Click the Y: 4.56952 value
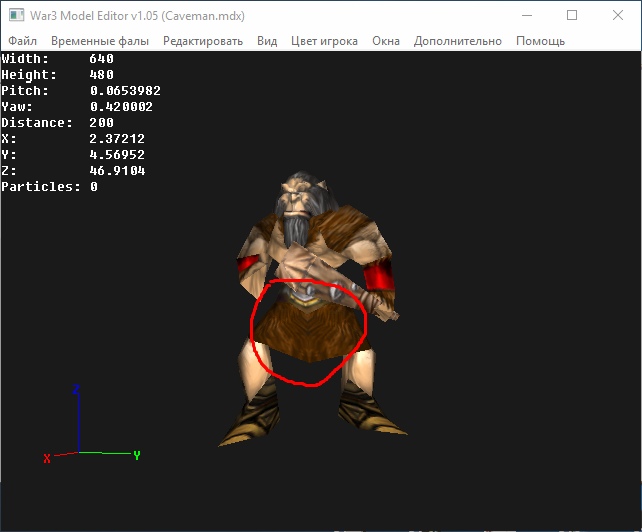The height and width of the screenshot is (532, 642). click(x=117, y=154)
